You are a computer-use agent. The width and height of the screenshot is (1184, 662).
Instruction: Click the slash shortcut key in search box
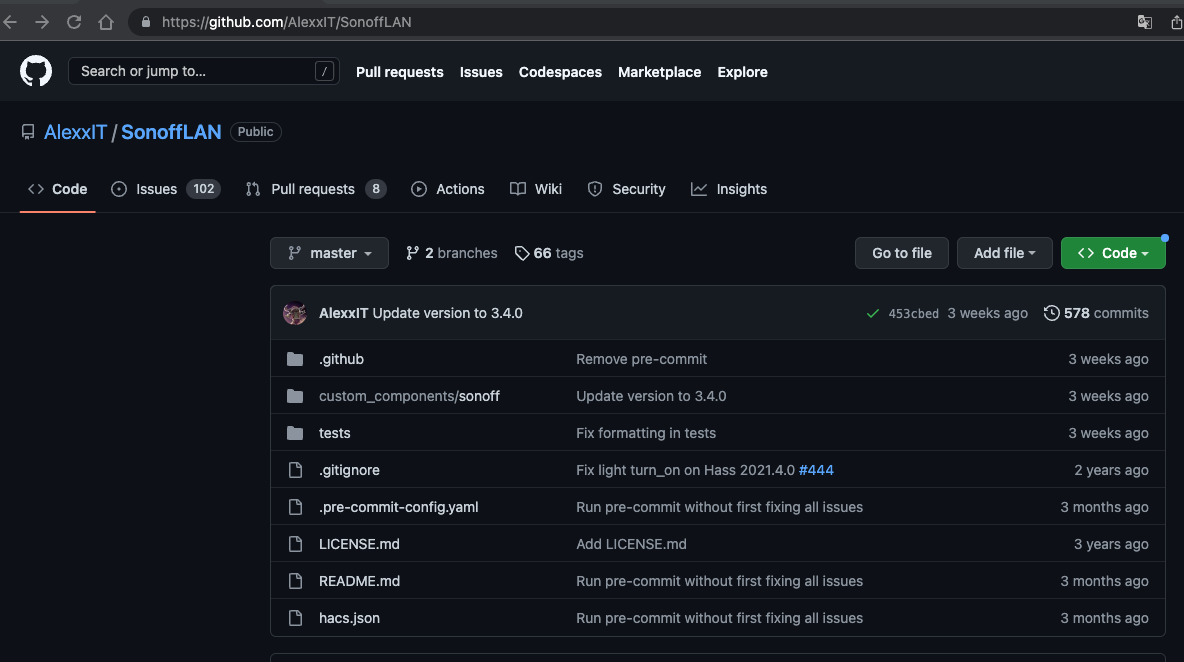pyautogui.click(x=324, y=72)
